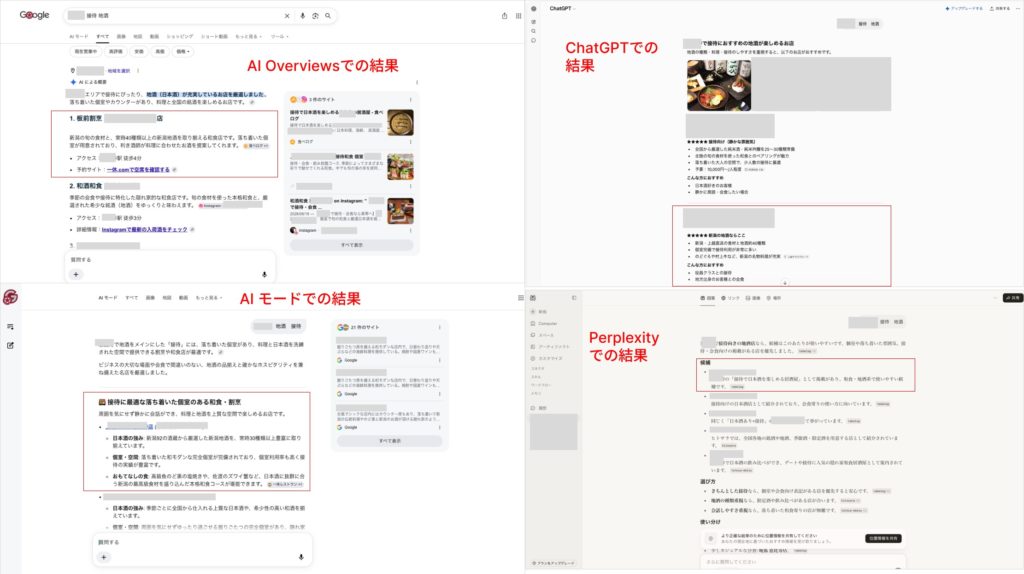Click the dark location sharing button in Perplexity

pyautogui.click(x=884, y=538)
